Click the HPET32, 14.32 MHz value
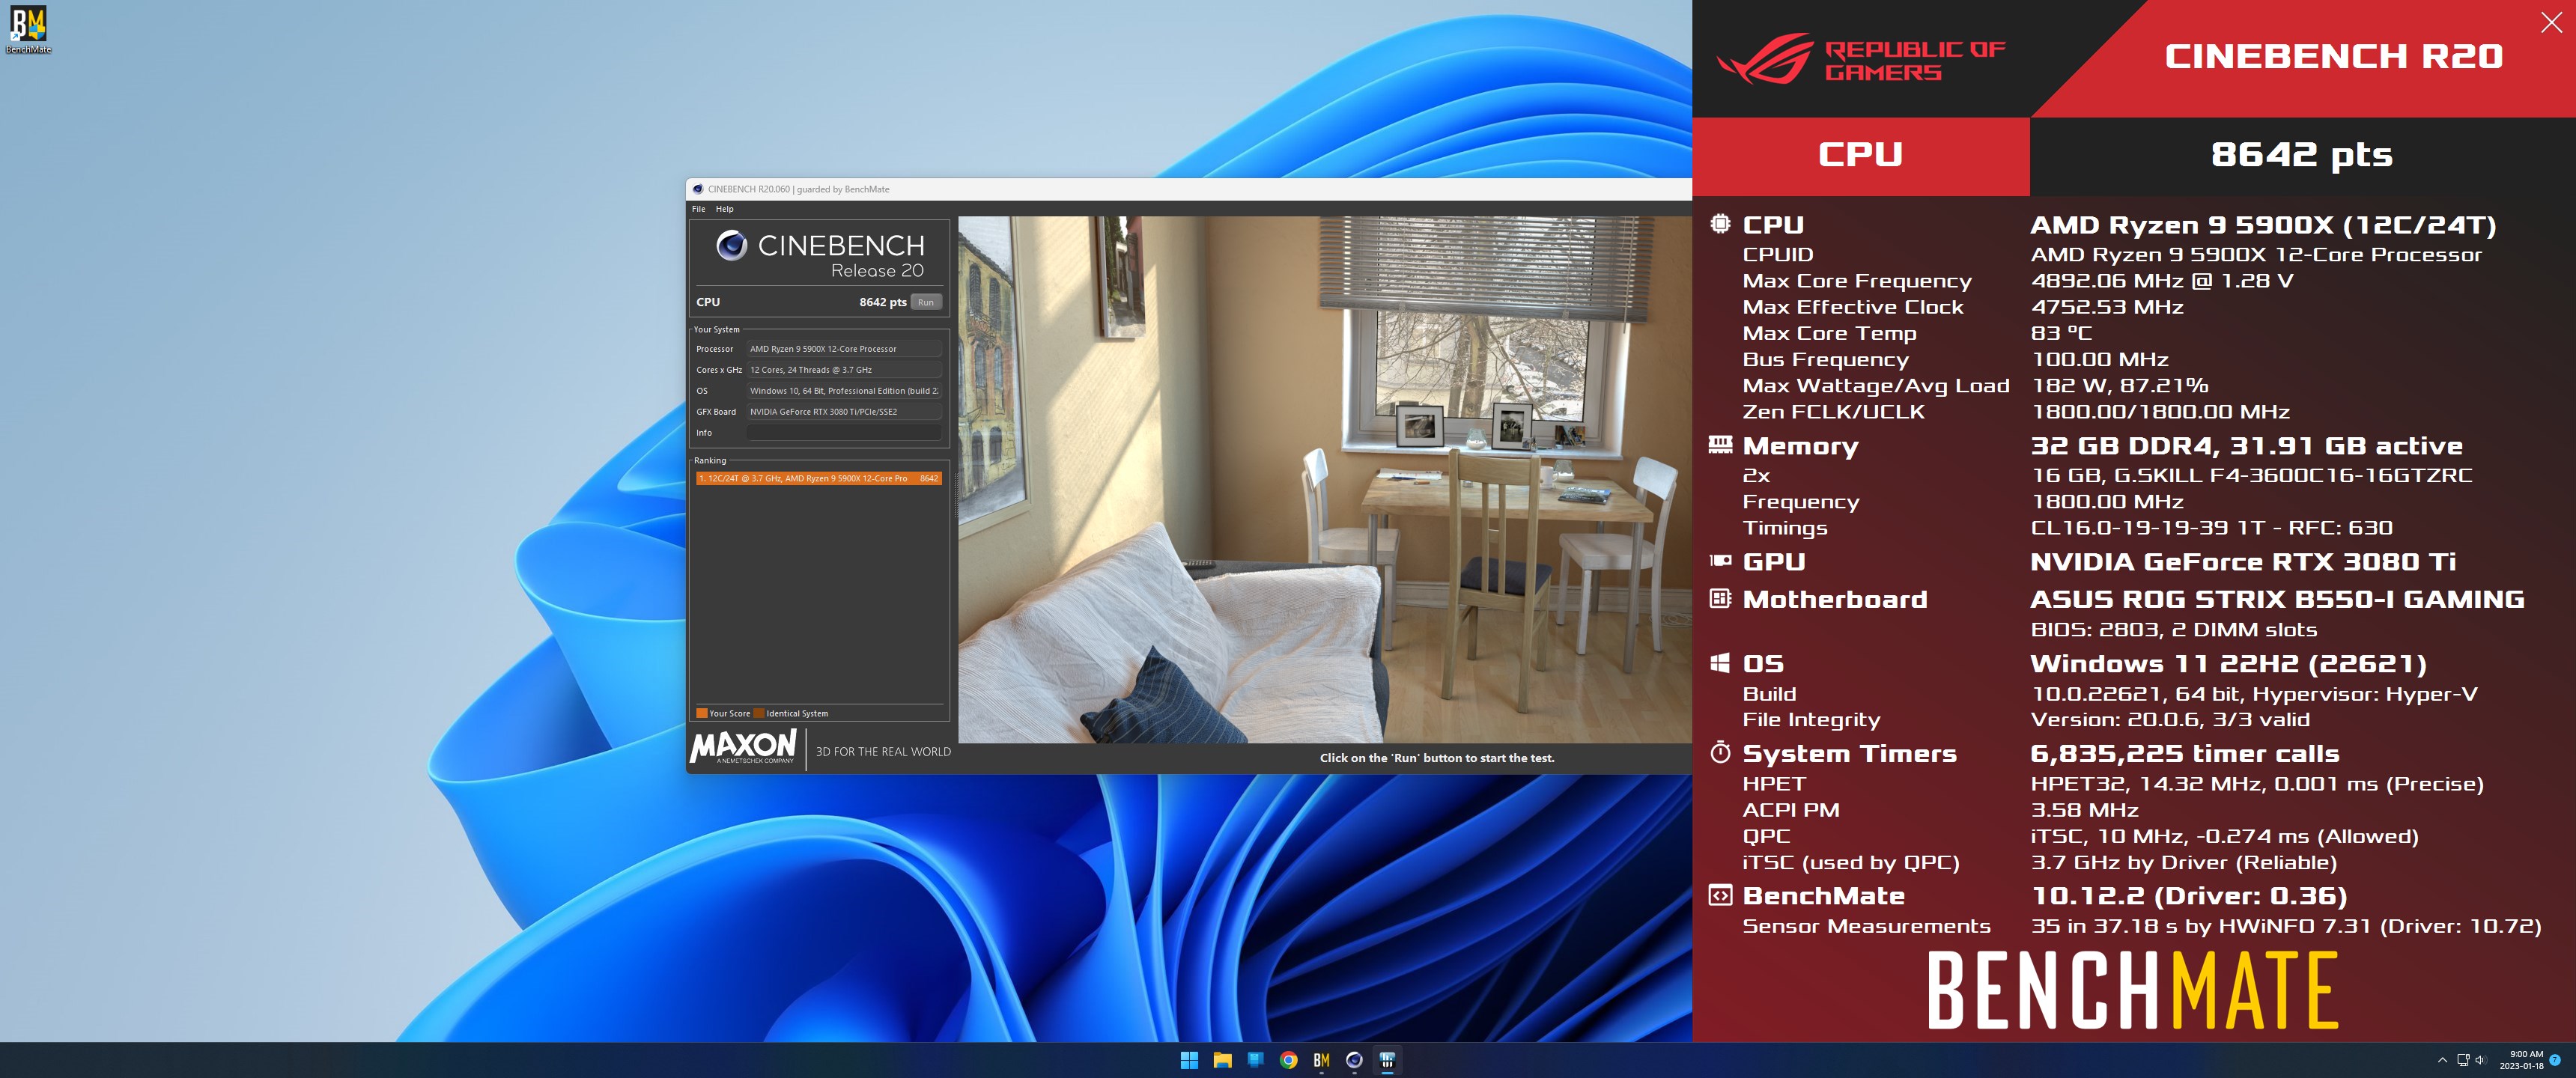Screen dimensions: 2576x1078 click(2257, 784)
